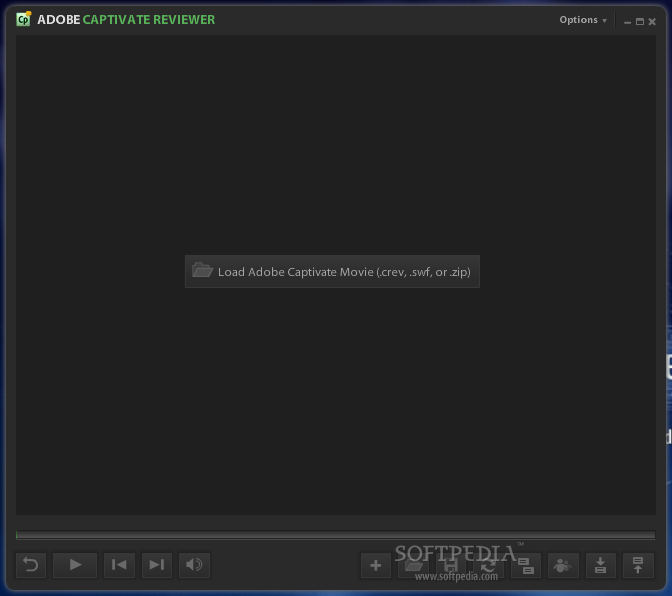Click the playback progress bar
This screenshot has height=596, width=672.
click(336, 534)
